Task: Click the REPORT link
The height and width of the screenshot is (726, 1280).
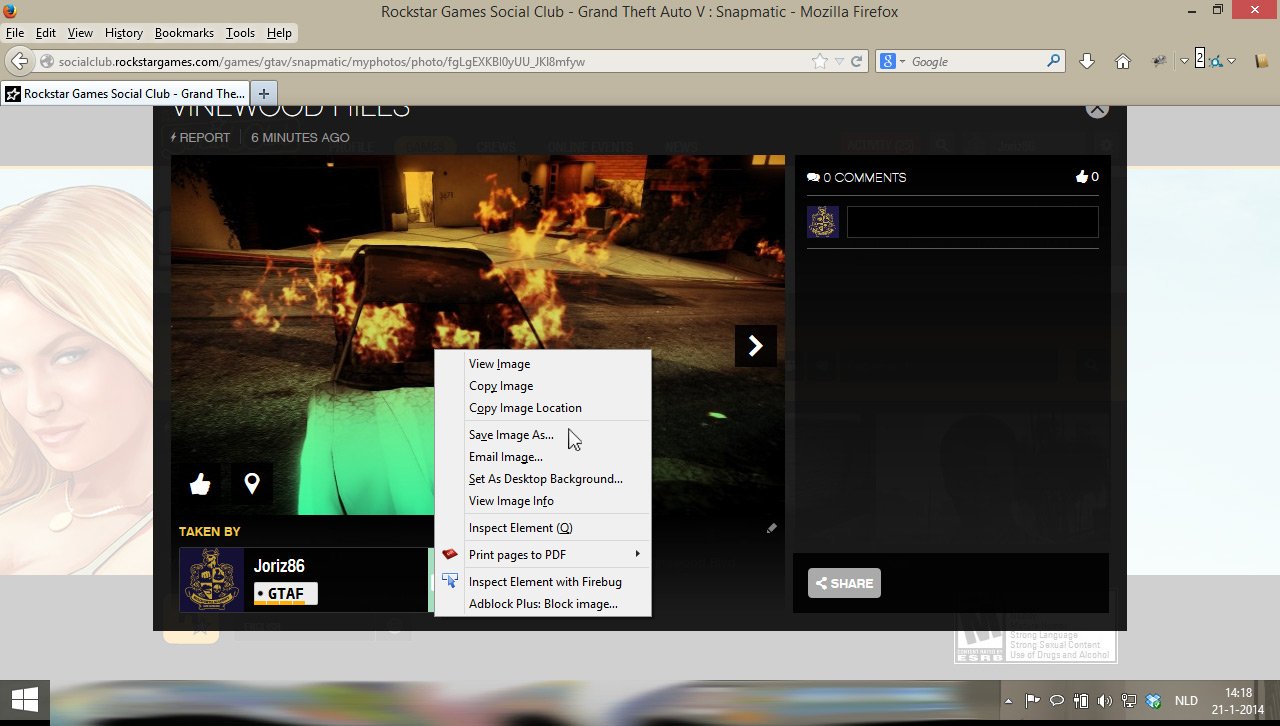Action: 200,137
